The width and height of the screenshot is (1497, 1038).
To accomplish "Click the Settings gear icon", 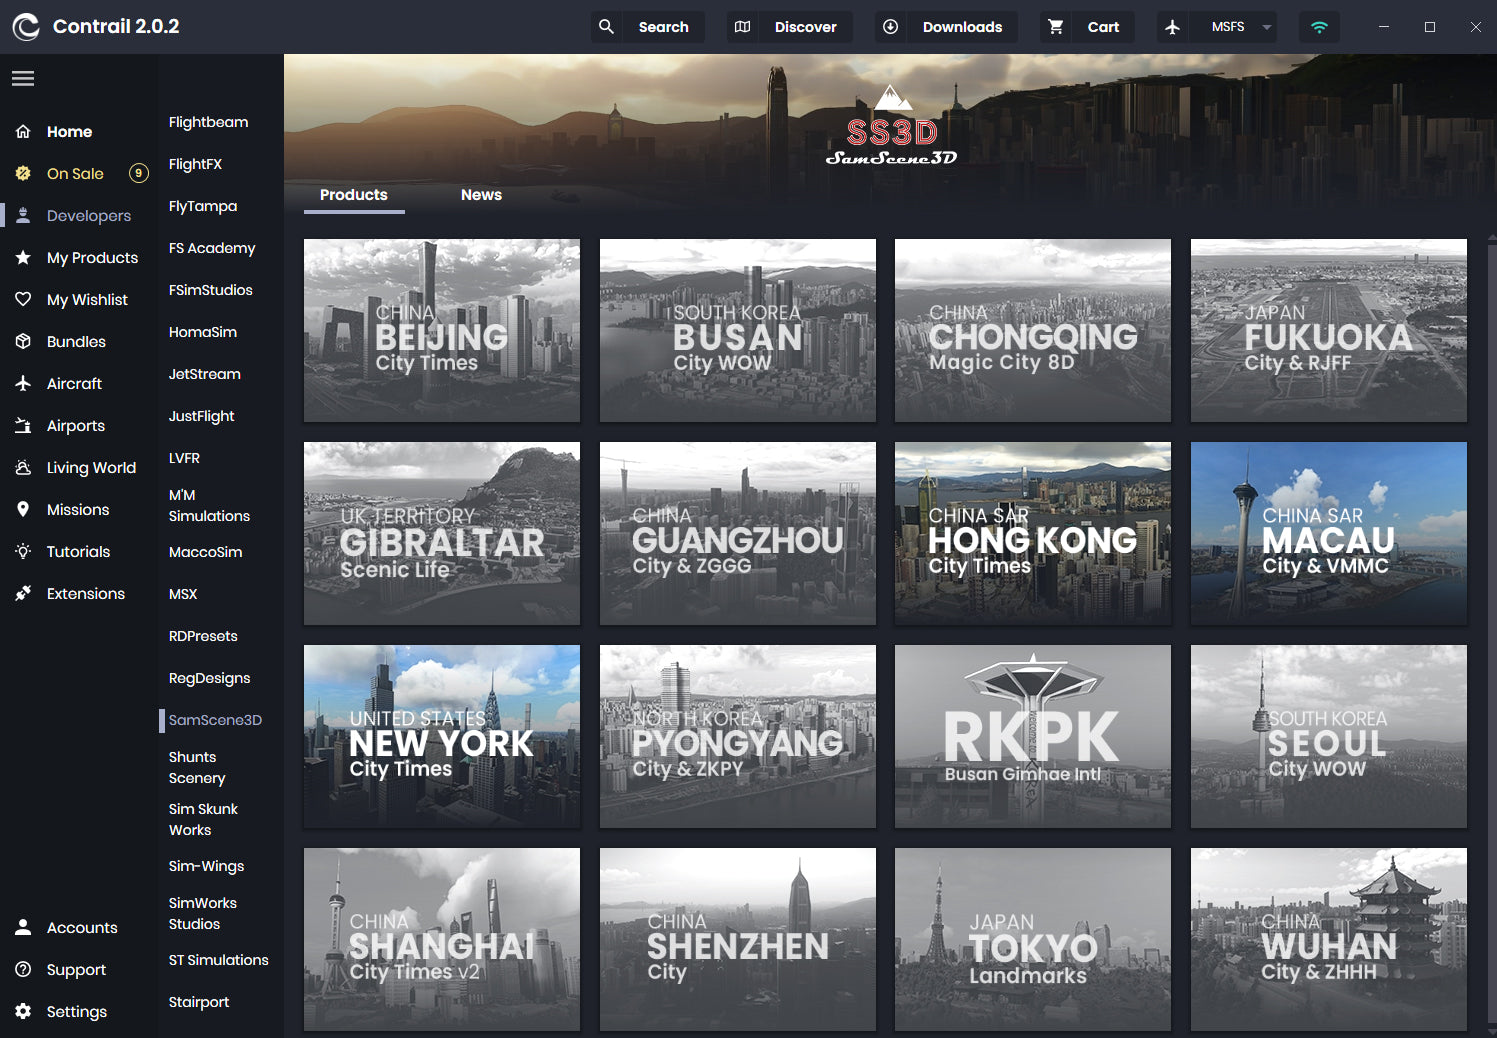I will pos(23,1012).
